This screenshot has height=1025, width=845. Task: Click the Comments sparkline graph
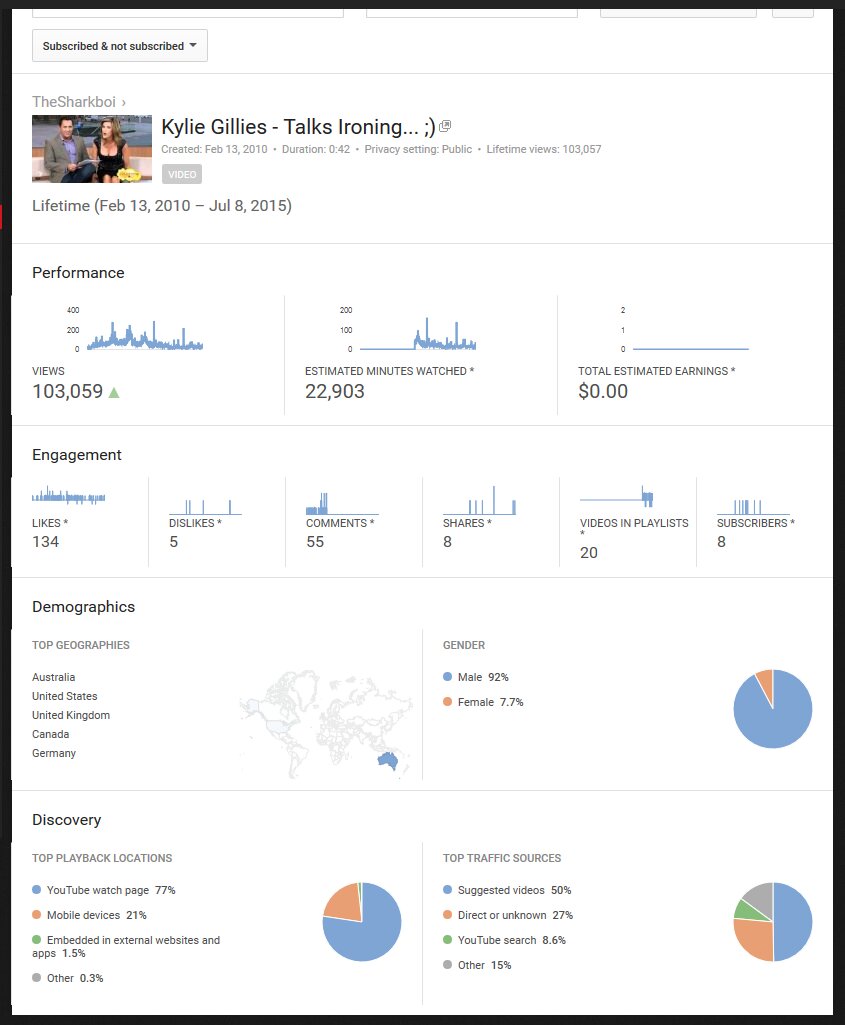tap(341, 502)
